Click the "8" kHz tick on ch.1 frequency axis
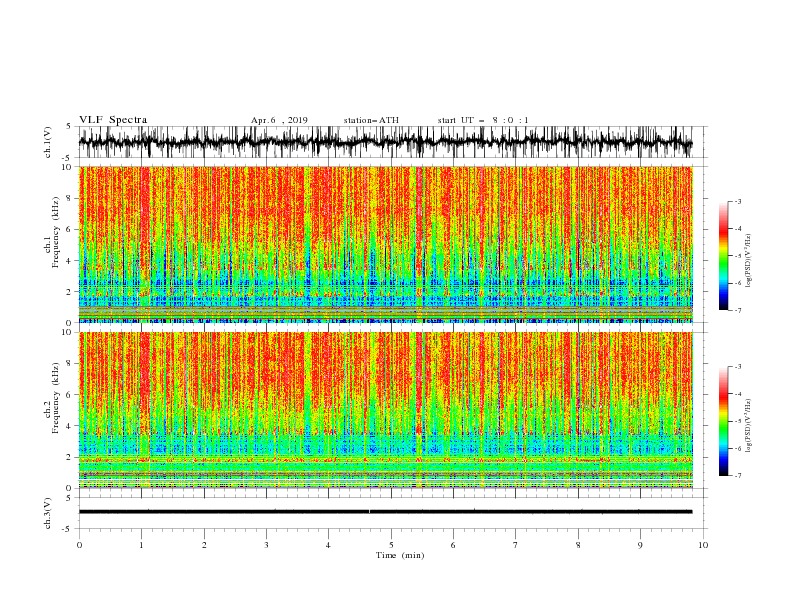Viewport: 792px width, 612px height. coord(70,198)
